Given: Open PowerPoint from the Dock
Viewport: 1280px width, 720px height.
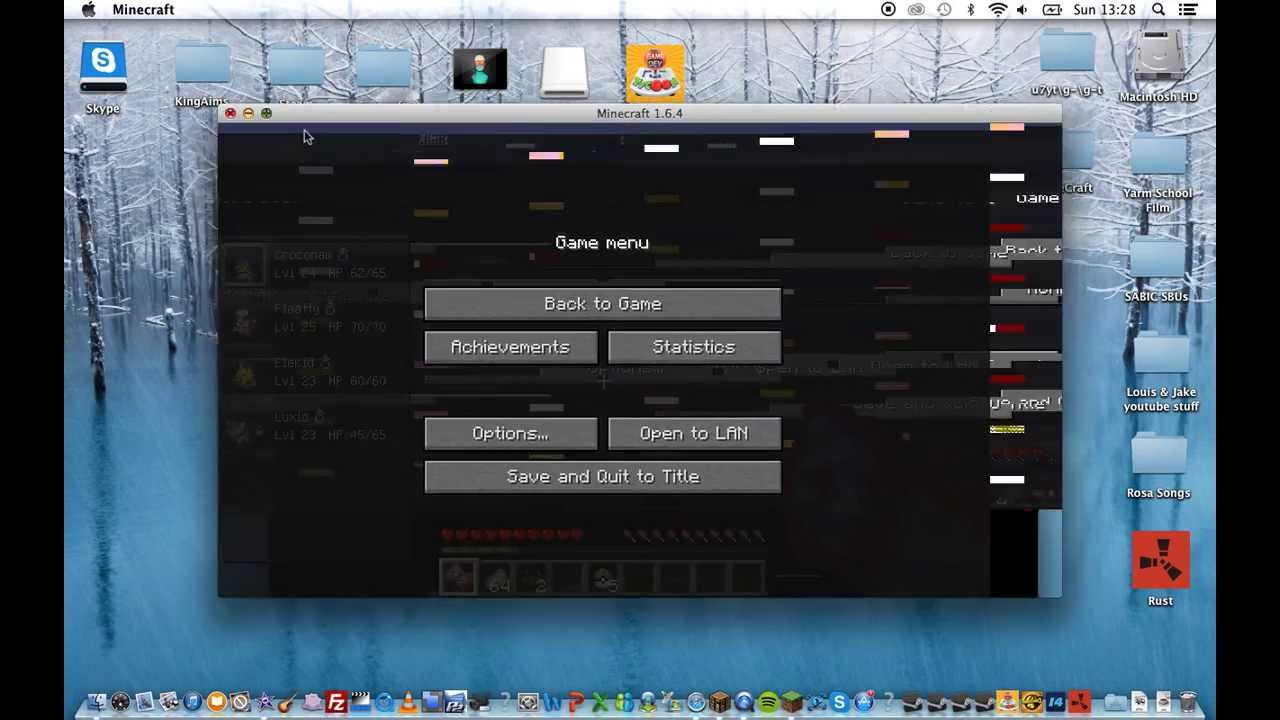Looking at the screenshot, I should point(576,702).
